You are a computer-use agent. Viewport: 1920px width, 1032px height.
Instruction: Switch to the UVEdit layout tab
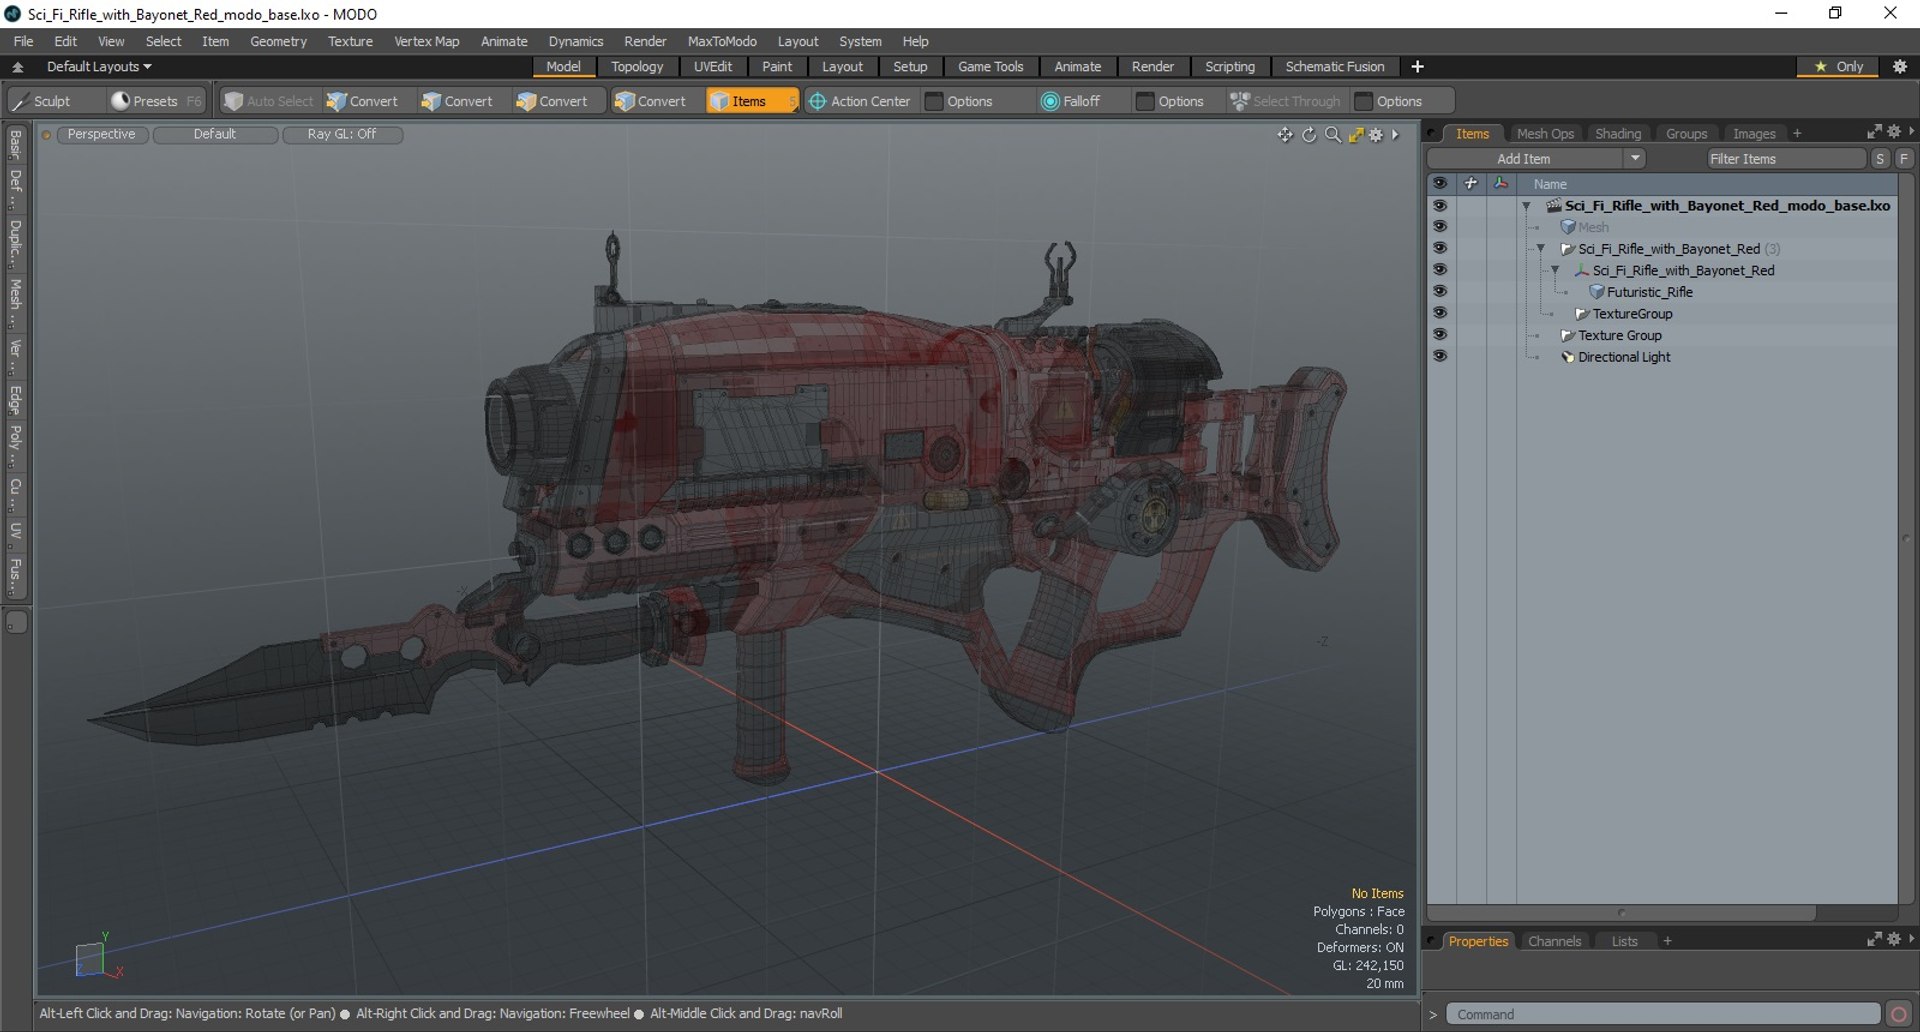pos(713,67)
